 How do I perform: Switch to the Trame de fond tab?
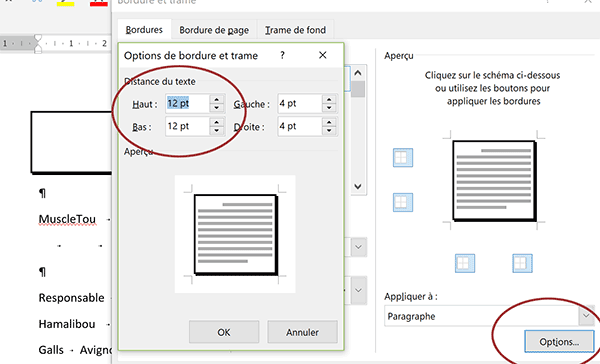(295, 30)
